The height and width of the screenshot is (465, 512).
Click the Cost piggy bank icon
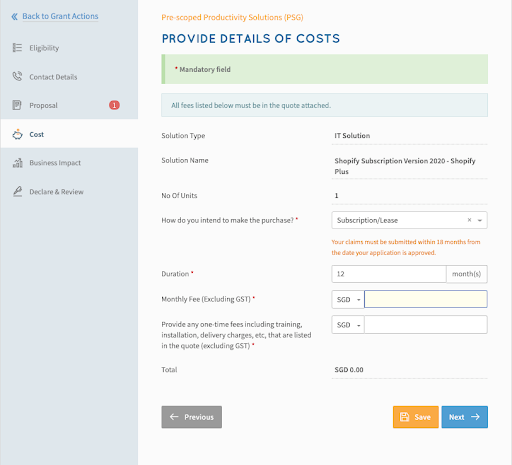point(17,134)
